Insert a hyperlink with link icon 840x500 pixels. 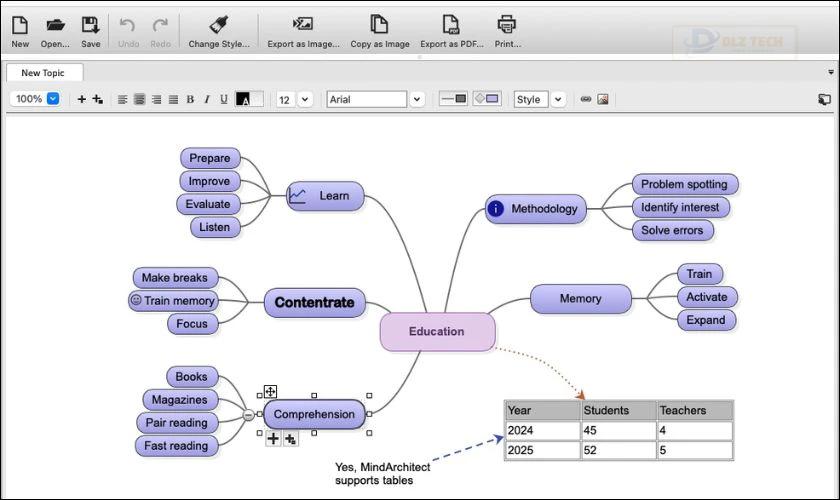[x=586, y=99]
